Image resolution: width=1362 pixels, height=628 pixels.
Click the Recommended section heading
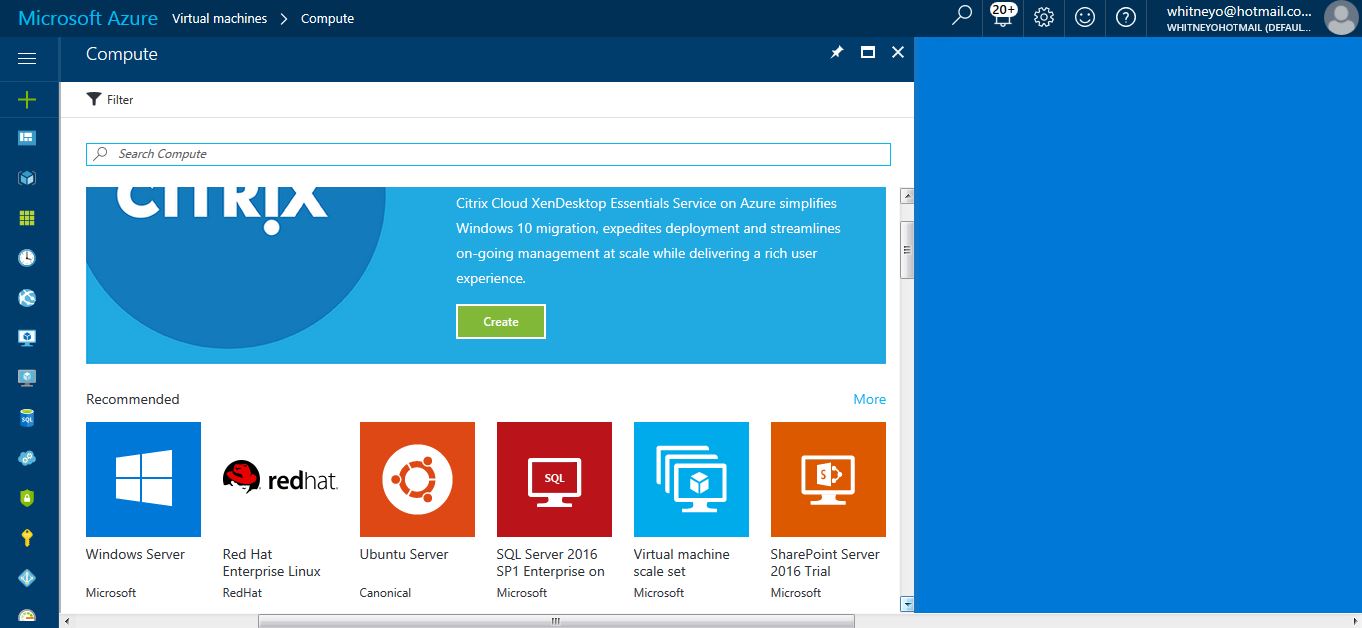point(133,399)
